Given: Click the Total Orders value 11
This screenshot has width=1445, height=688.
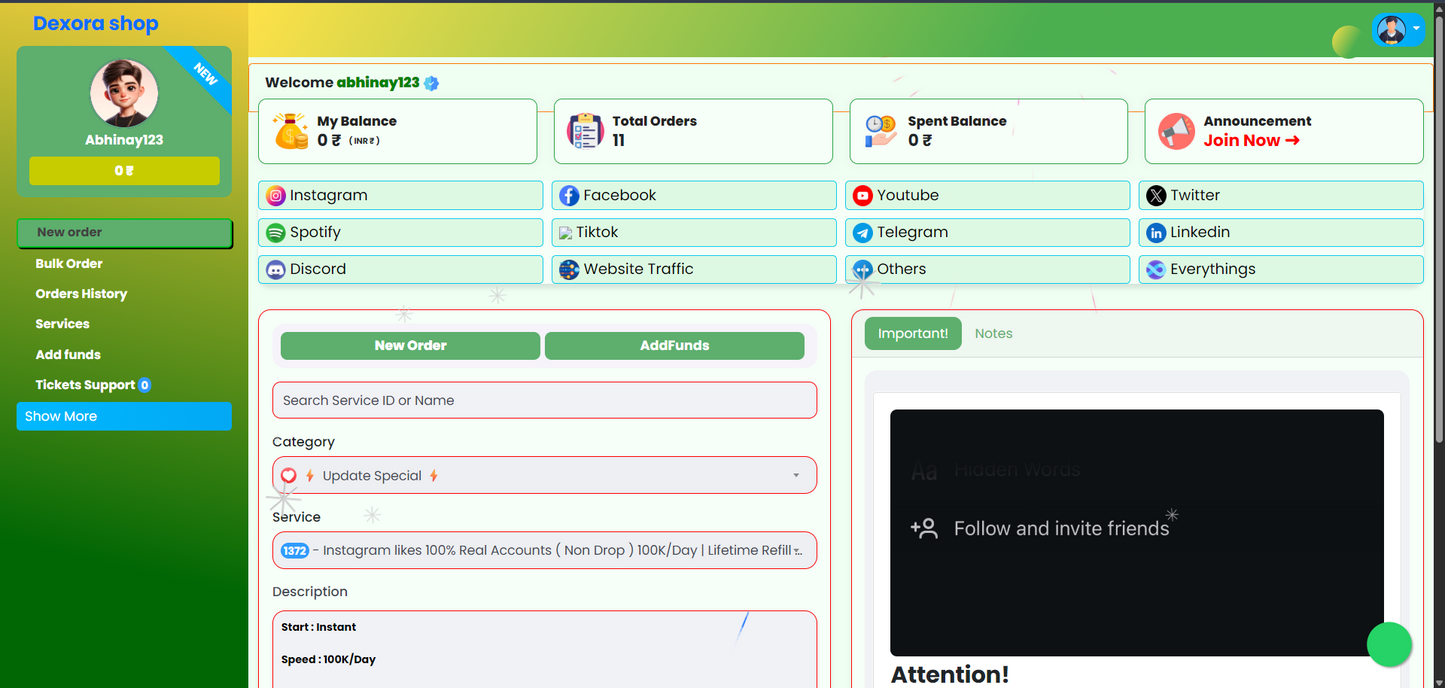Looking at the screenshot, I should 619,141.
